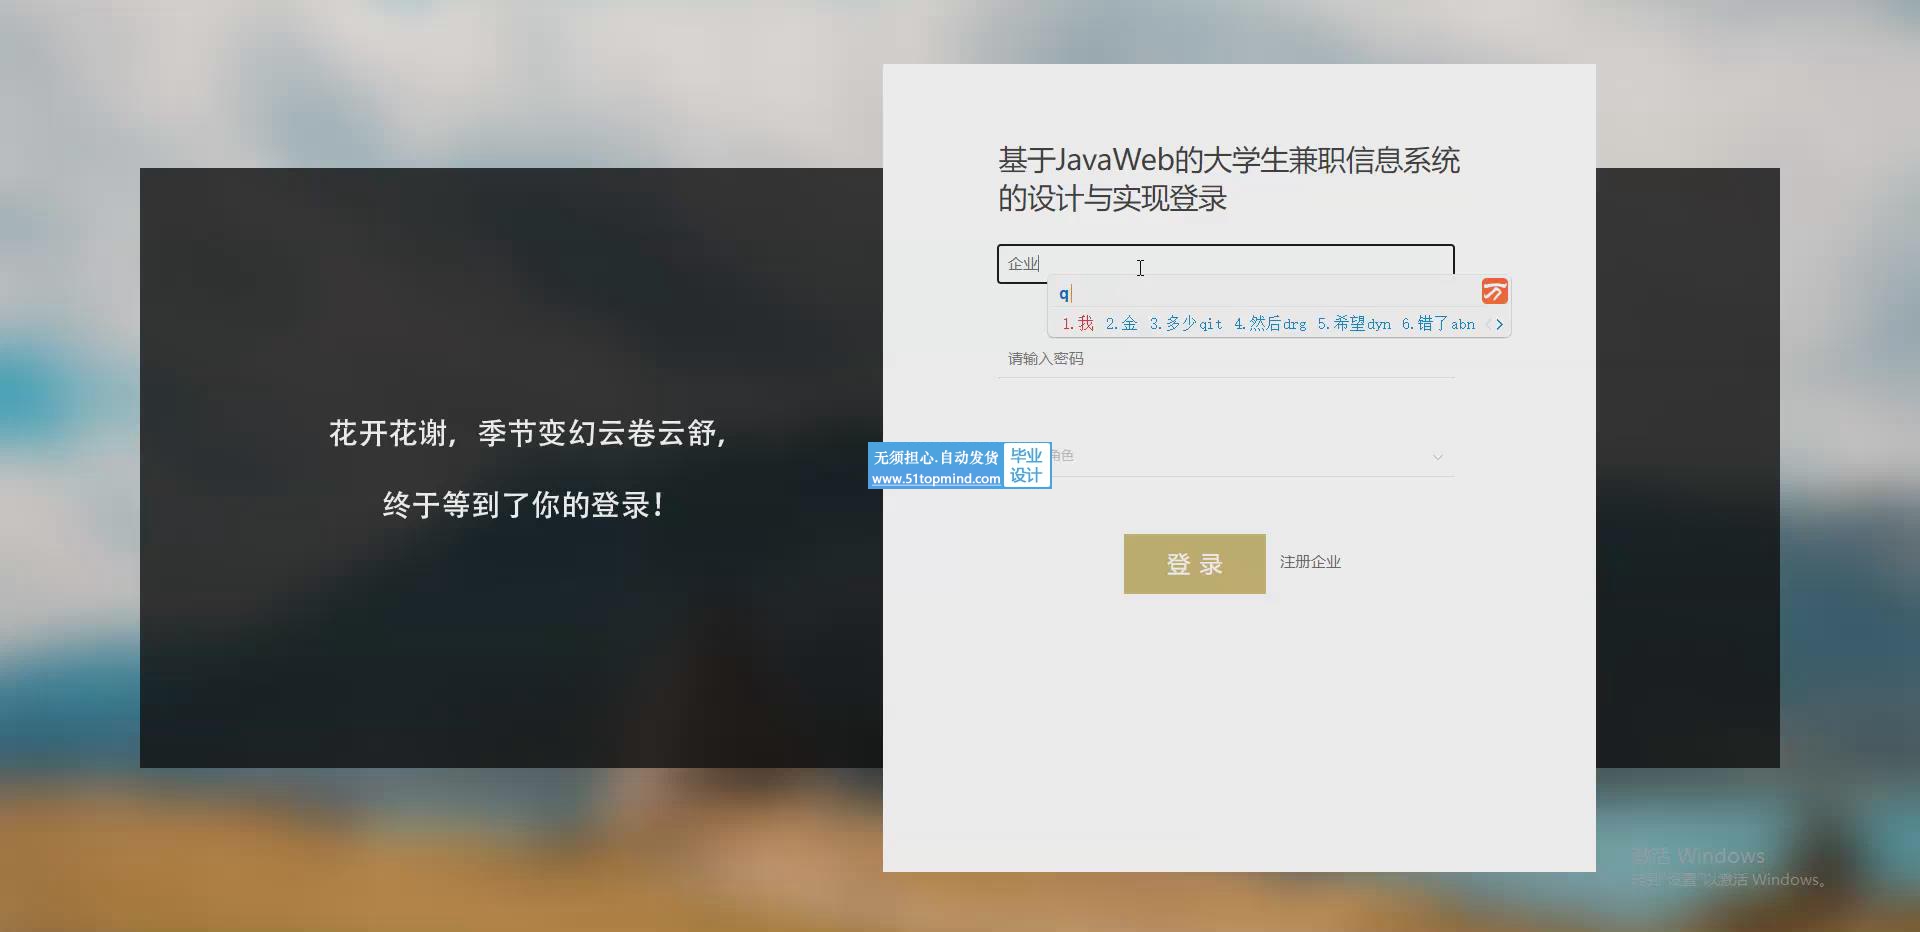Screen dimensions: 1920x932
Task: Select candidate 1 "我" in IME bar
Action: click(x=1078, y=324)
